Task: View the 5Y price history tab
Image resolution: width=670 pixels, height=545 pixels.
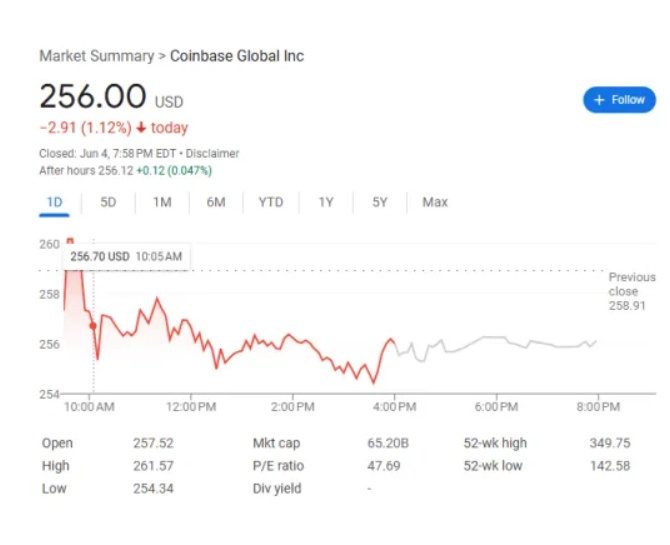Action: point(380,202)
